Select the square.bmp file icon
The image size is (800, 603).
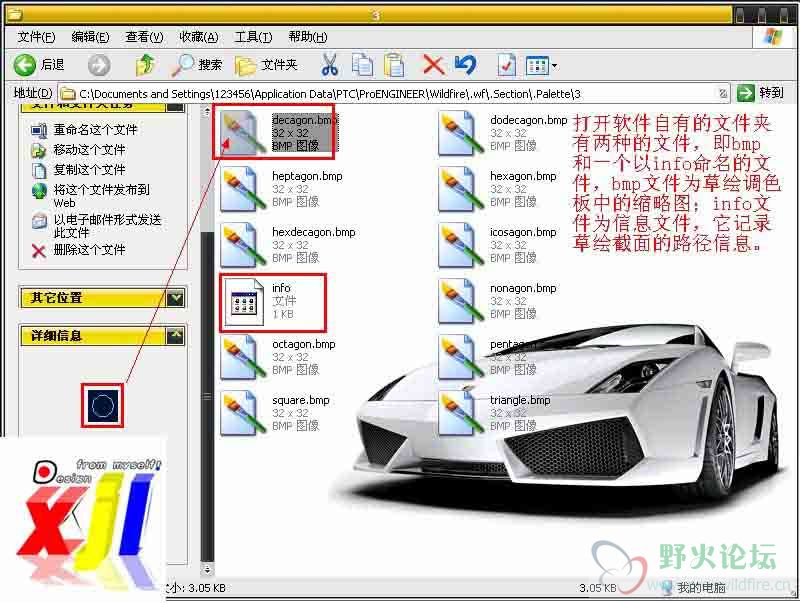point(244,413)
